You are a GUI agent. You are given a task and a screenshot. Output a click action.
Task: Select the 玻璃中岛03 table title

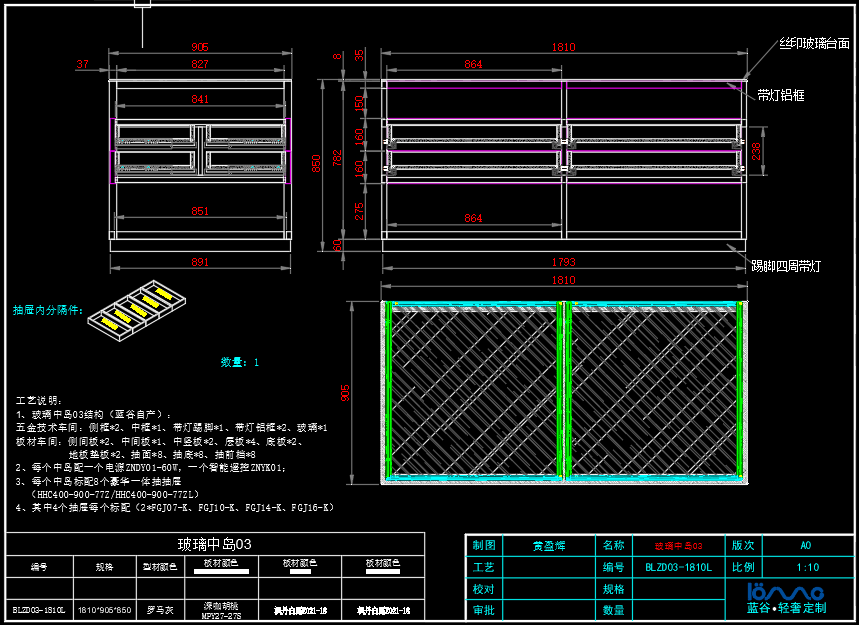[214, 544]
